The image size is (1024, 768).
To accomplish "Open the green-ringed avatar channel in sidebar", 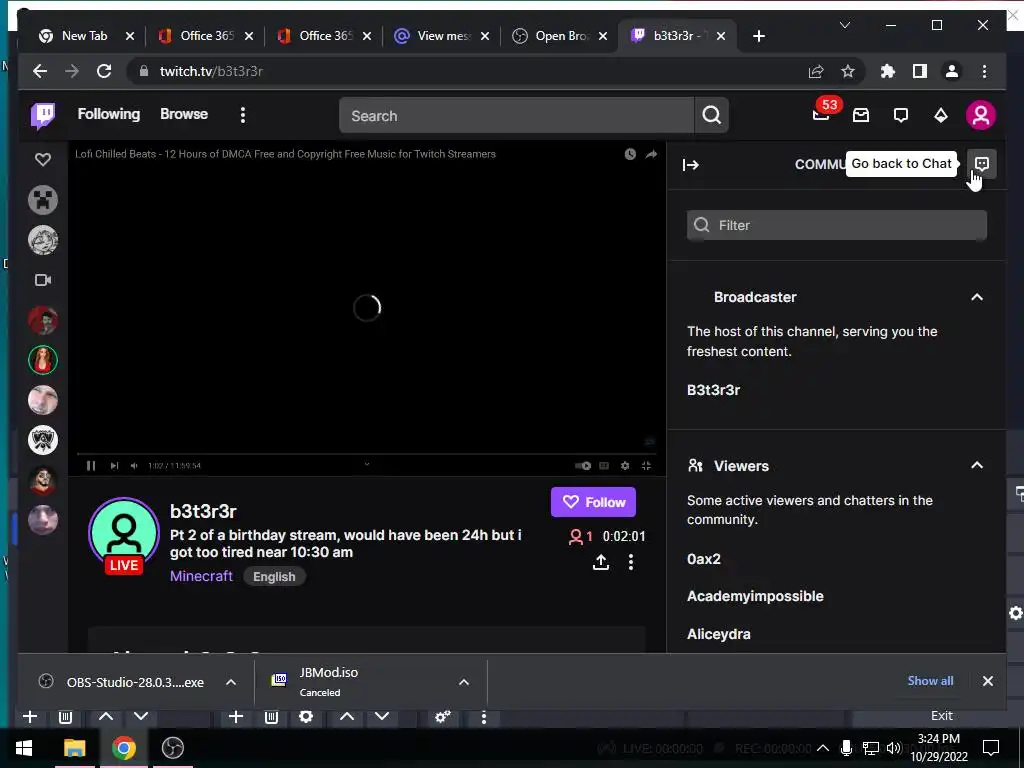I will pos(43,360).
